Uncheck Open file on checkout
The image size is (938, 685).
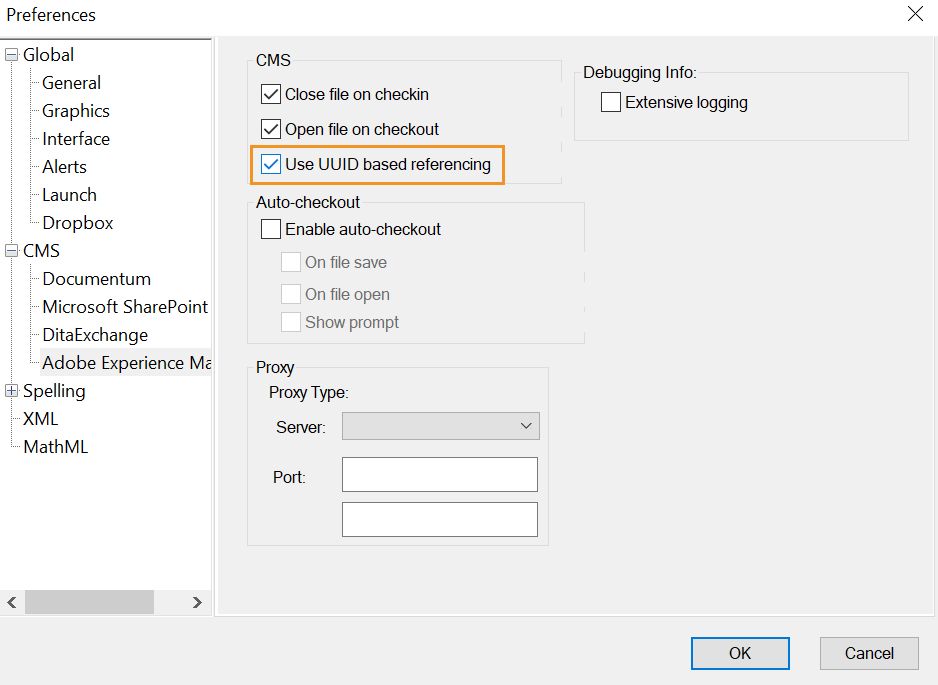click(271, 129)
